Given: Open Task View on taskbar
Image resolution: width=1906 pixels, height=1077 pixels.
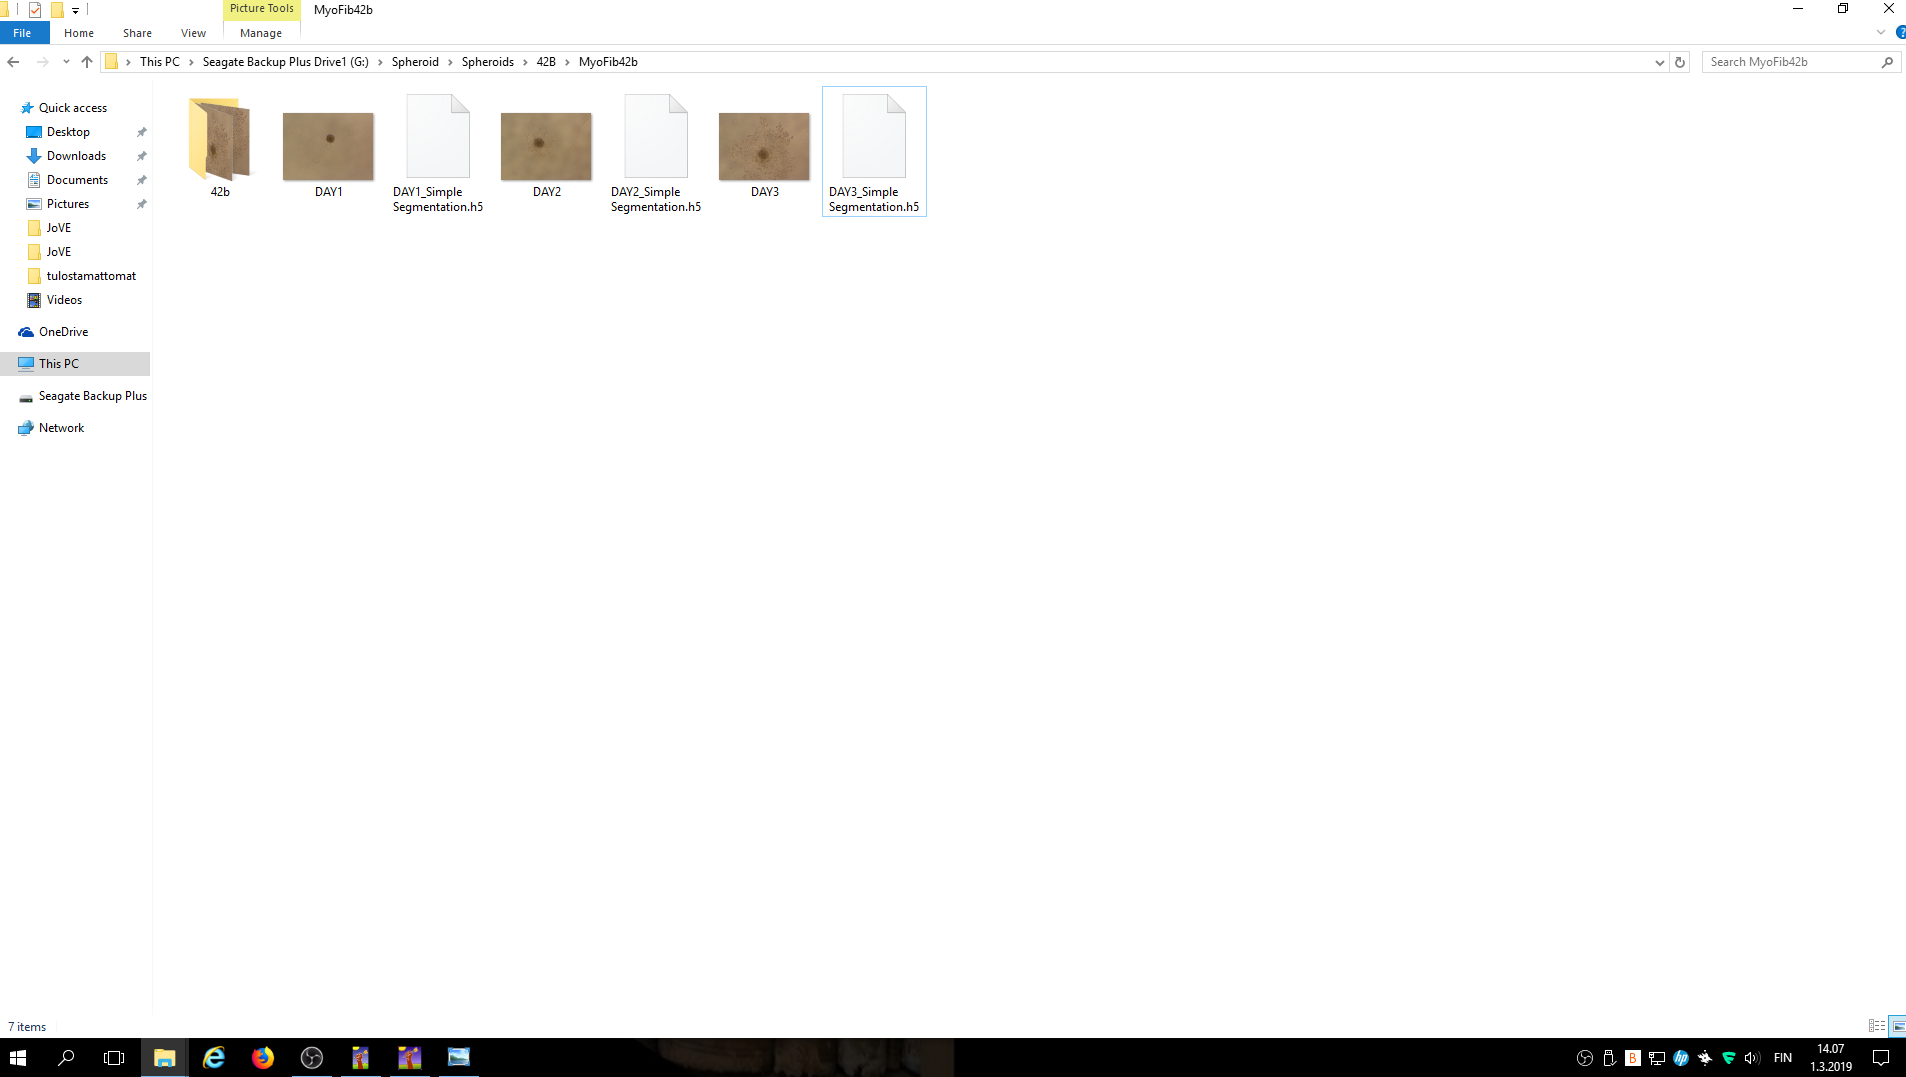Looking at the screenshot, I should coord(114,1058).
